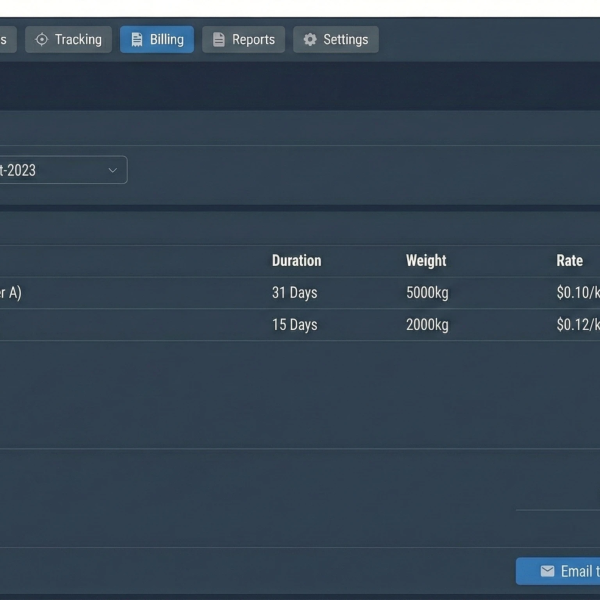Click the Tracking crosshair icon
This screenshot has height=600, width=600.
click(x=42, y=40)
